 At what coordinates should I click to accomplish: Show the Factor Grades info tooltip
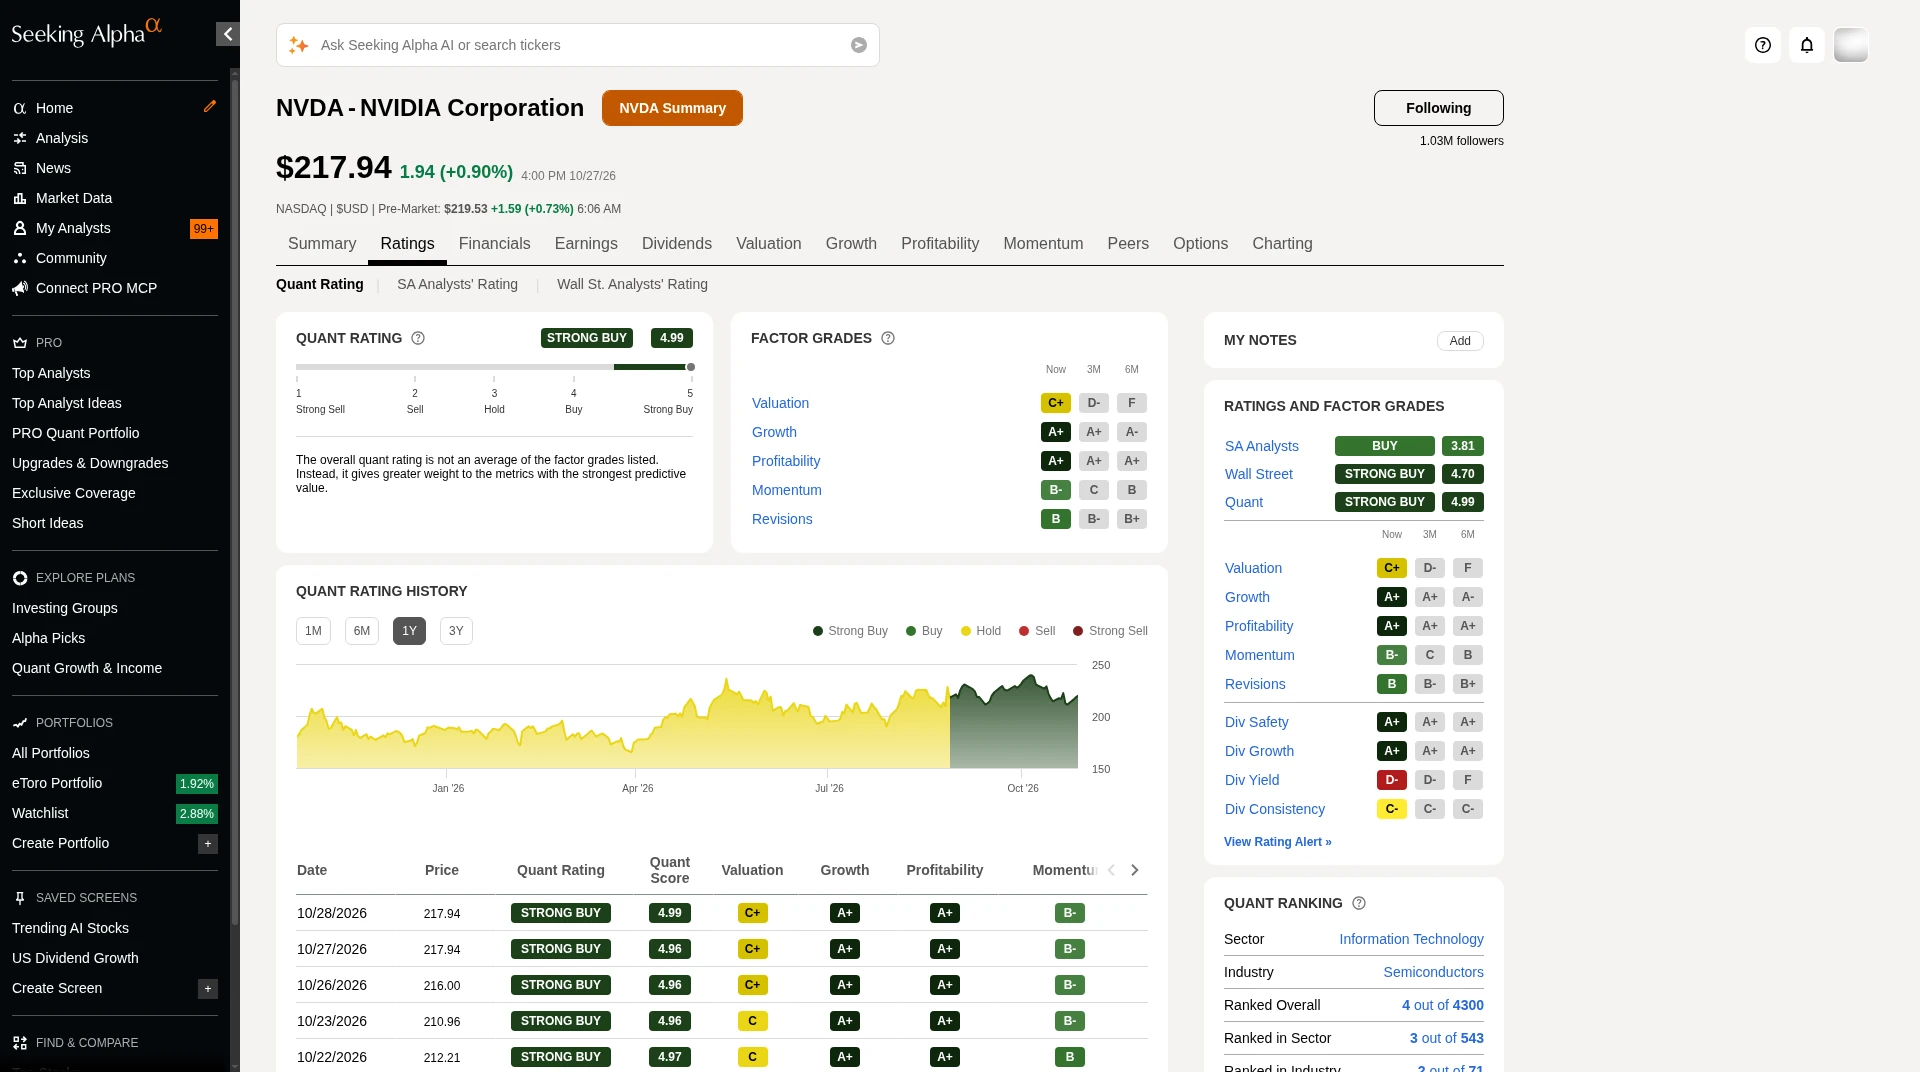[x=888, y=338]
